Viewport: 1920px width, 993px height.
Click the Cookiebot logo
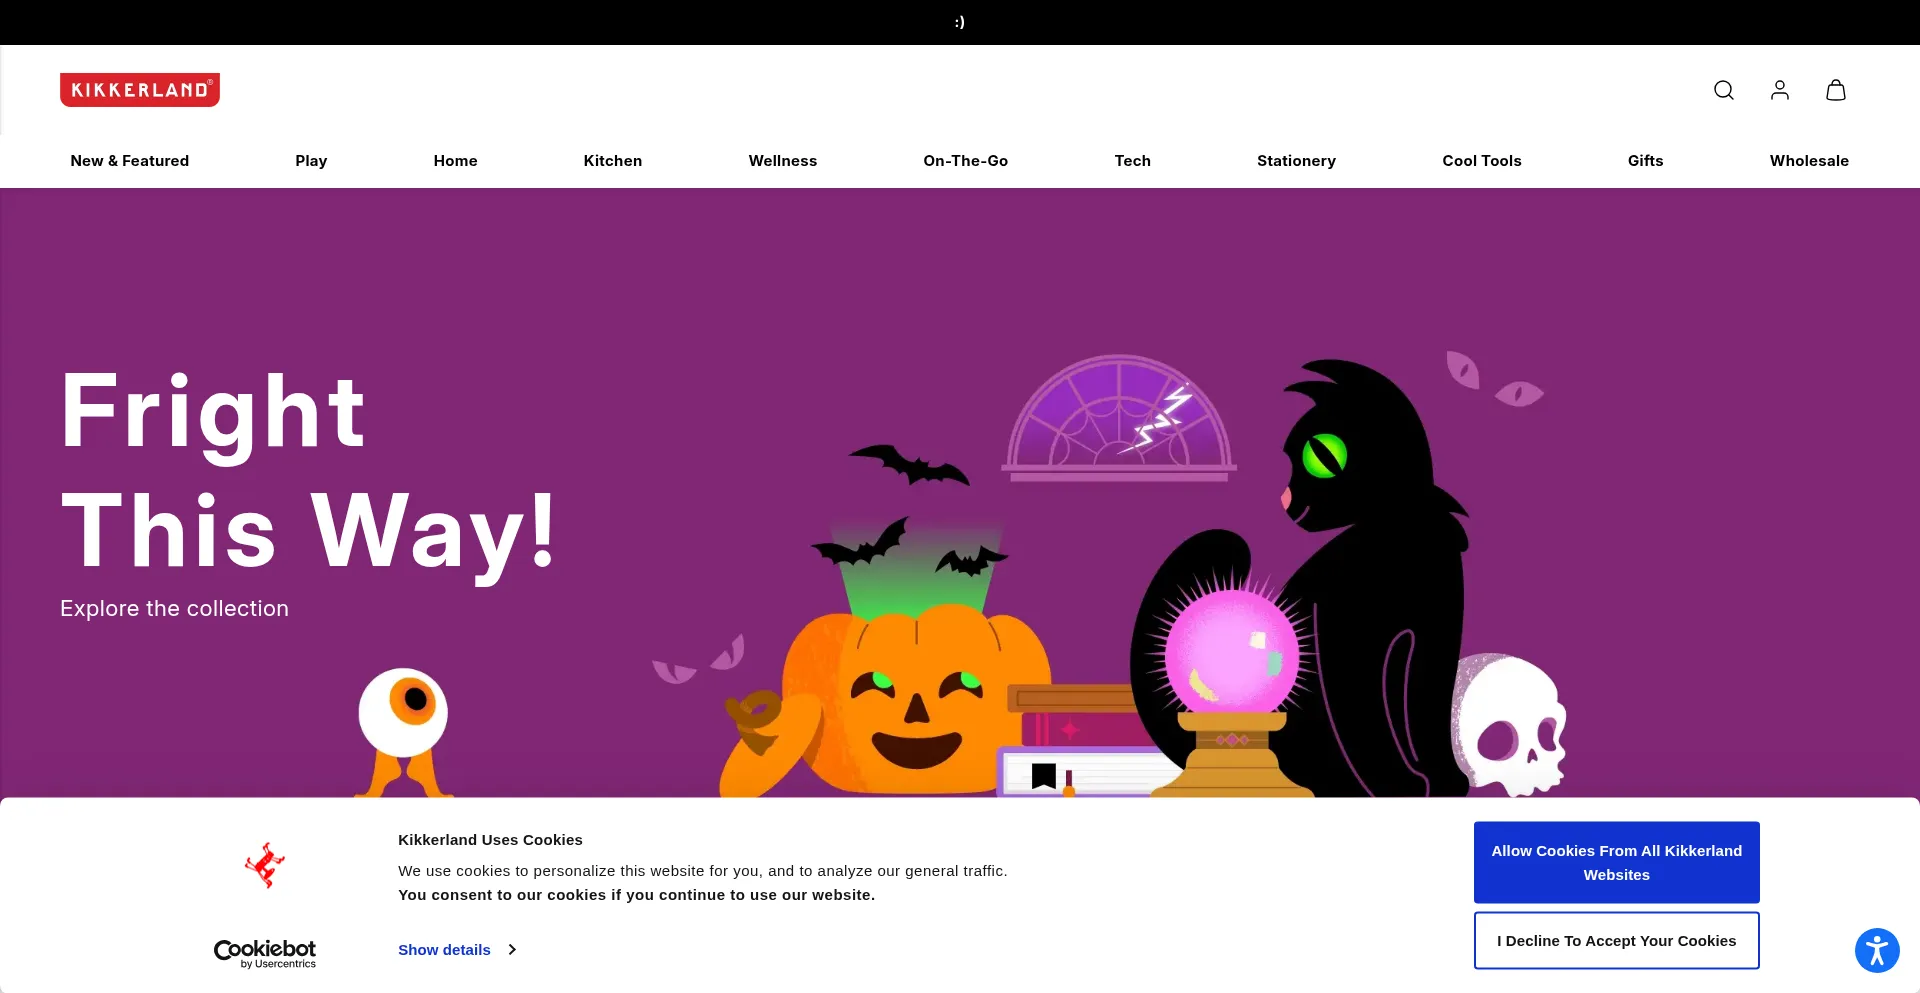265,953
